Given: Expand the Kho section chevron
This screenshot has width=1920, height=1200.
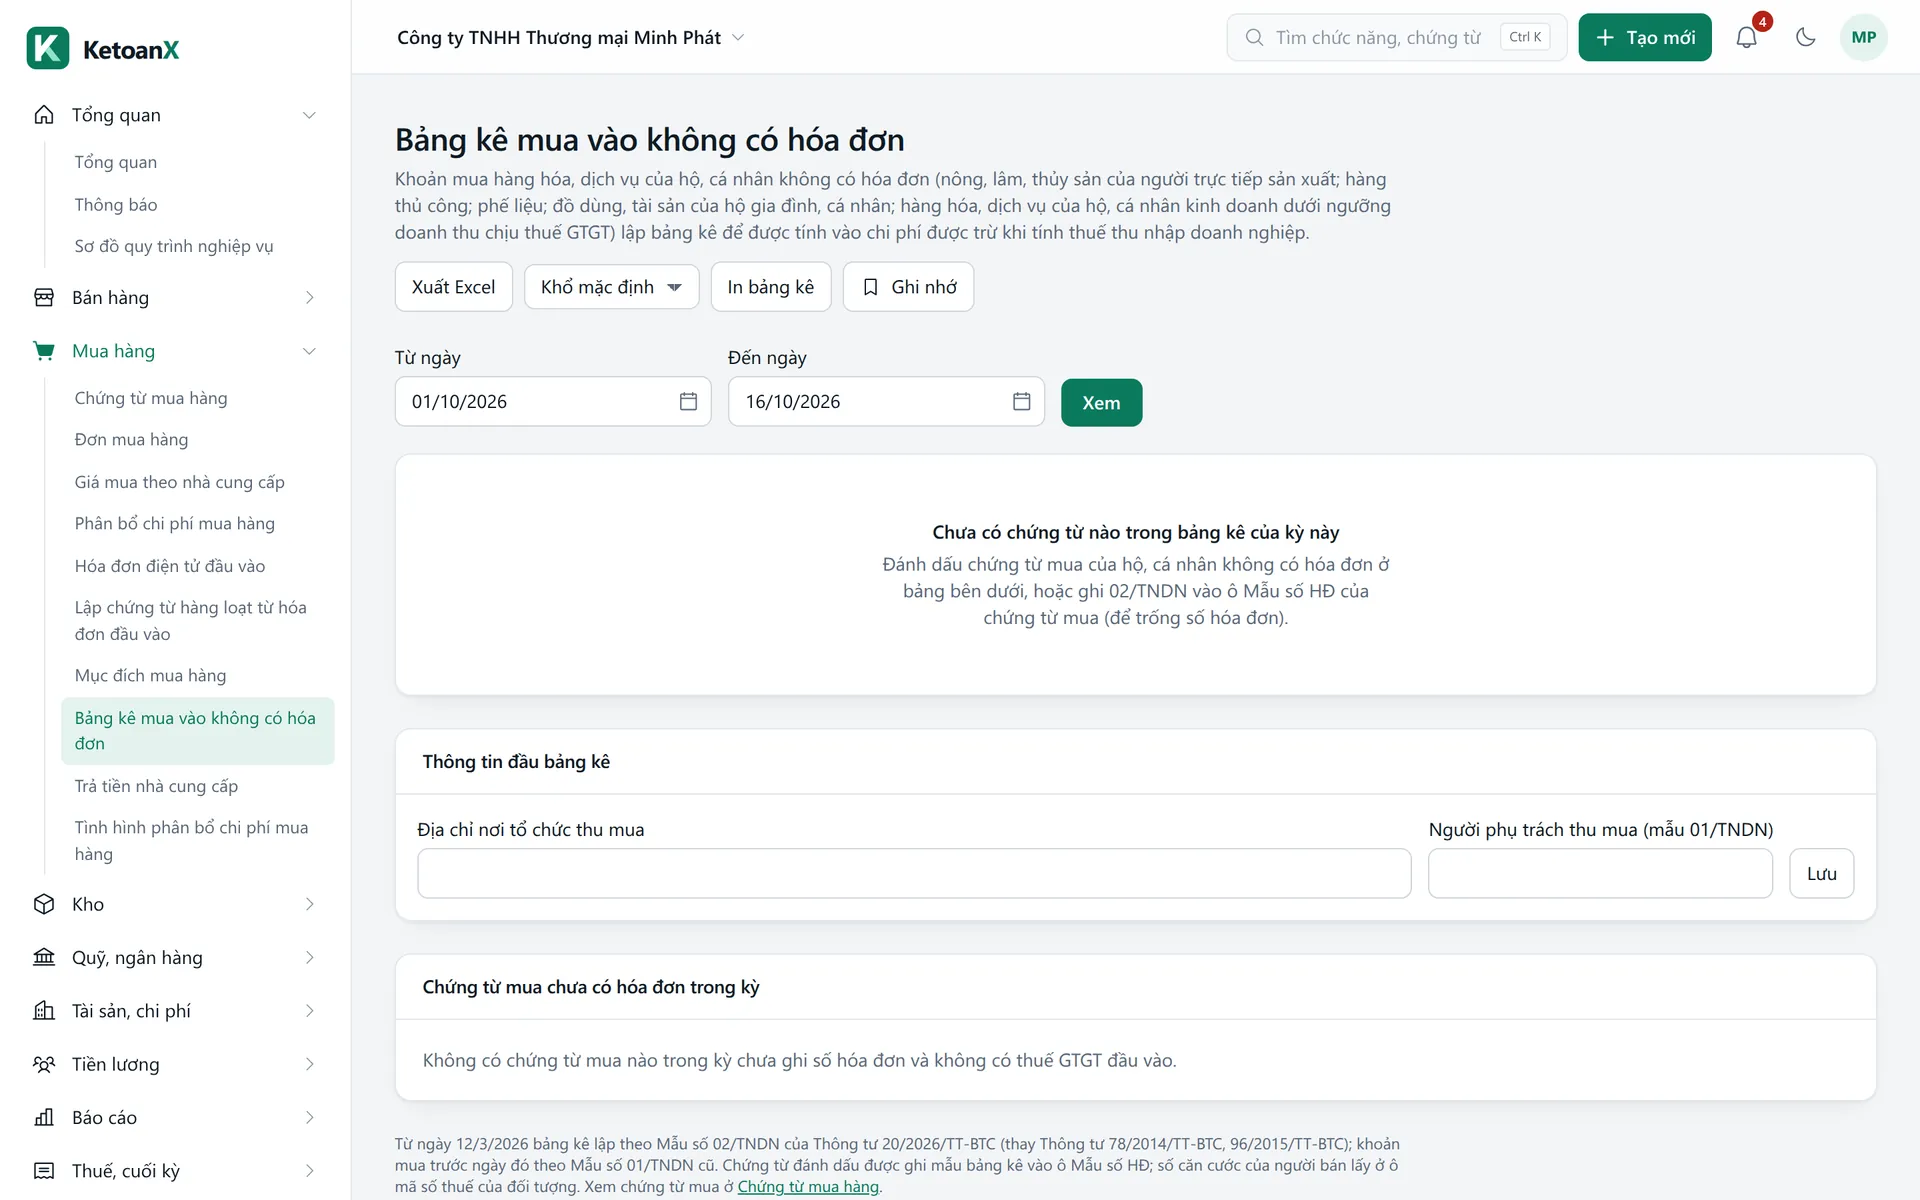Looking at the screenshot, I should [309, 904].
